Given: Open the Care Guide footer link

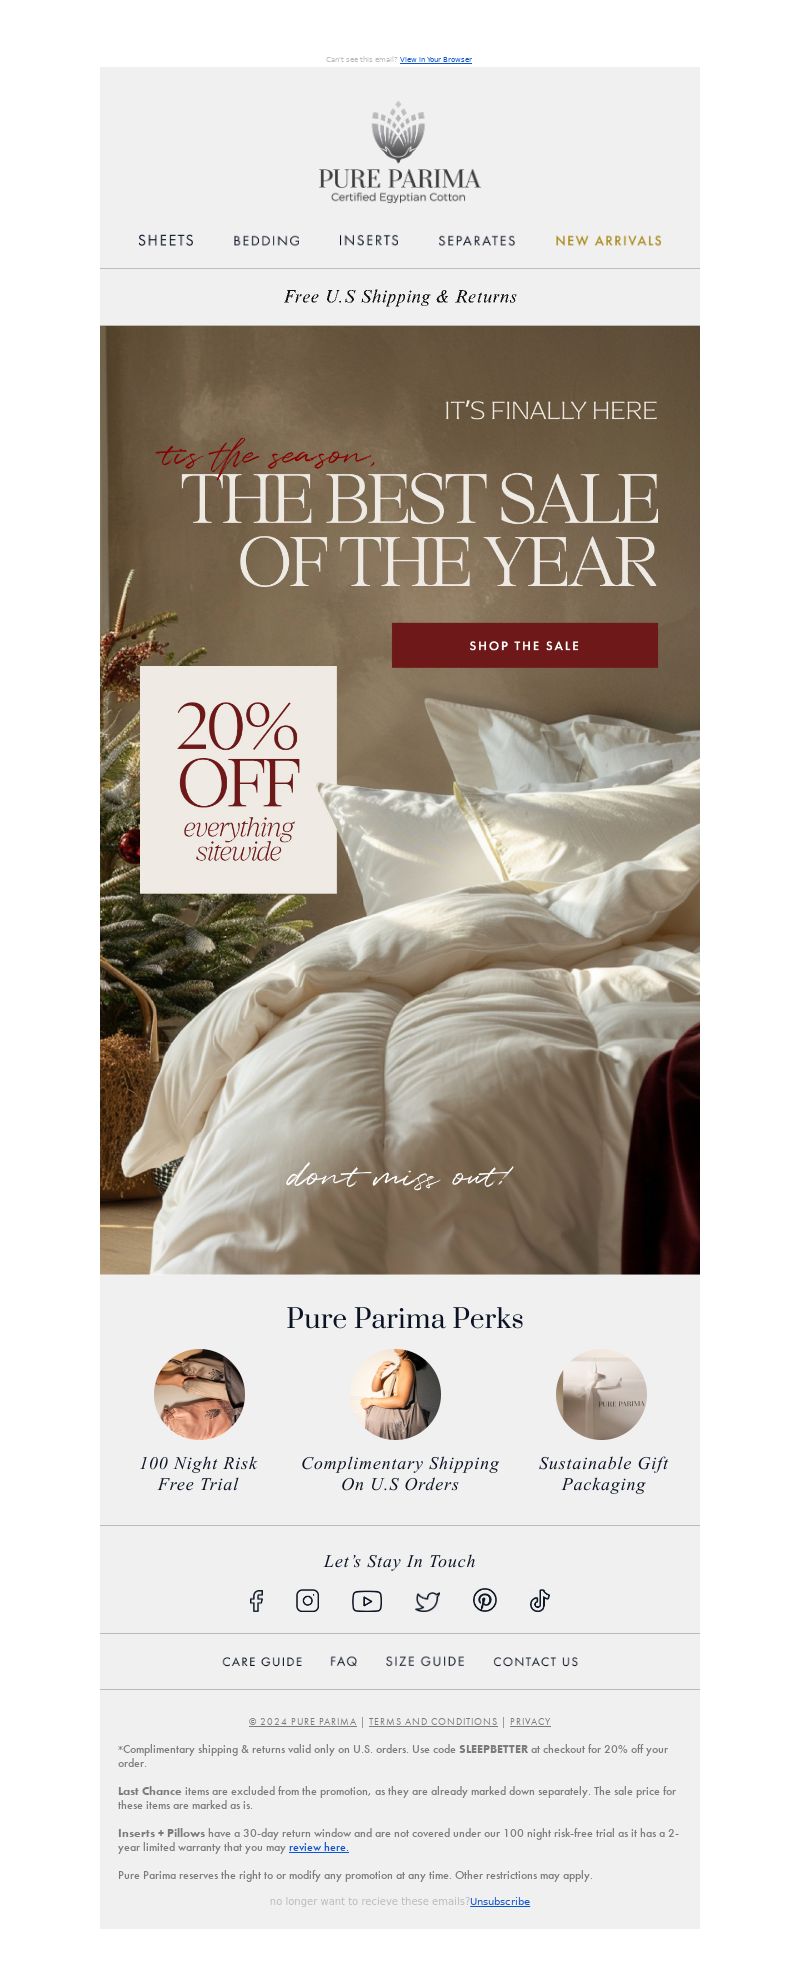Looking at the screenshot, I should tap(262, 1661).
